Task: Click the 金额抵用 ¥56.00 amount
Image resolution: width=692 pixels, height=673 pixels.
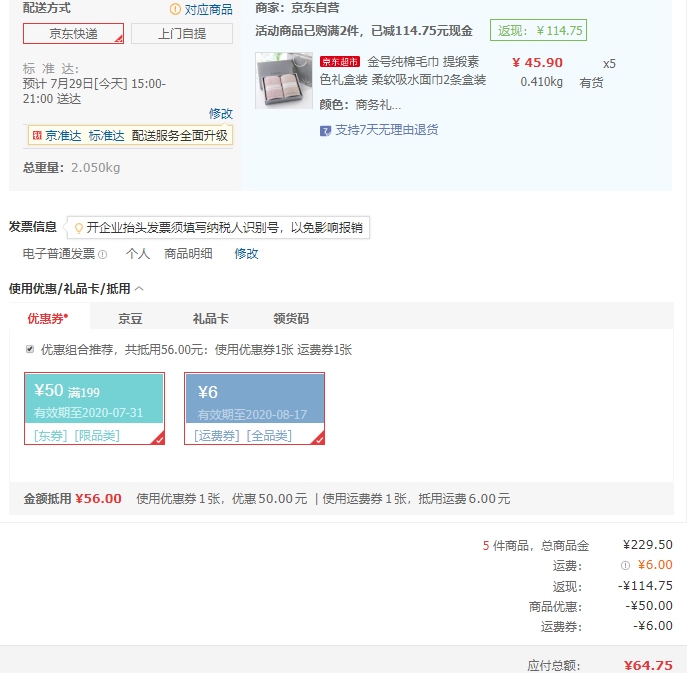Action: click(x=98, y=499)
